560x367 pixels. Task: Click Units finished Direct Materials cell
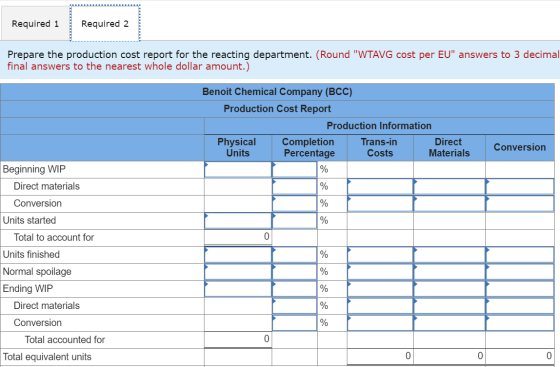[x=449, y=255]
